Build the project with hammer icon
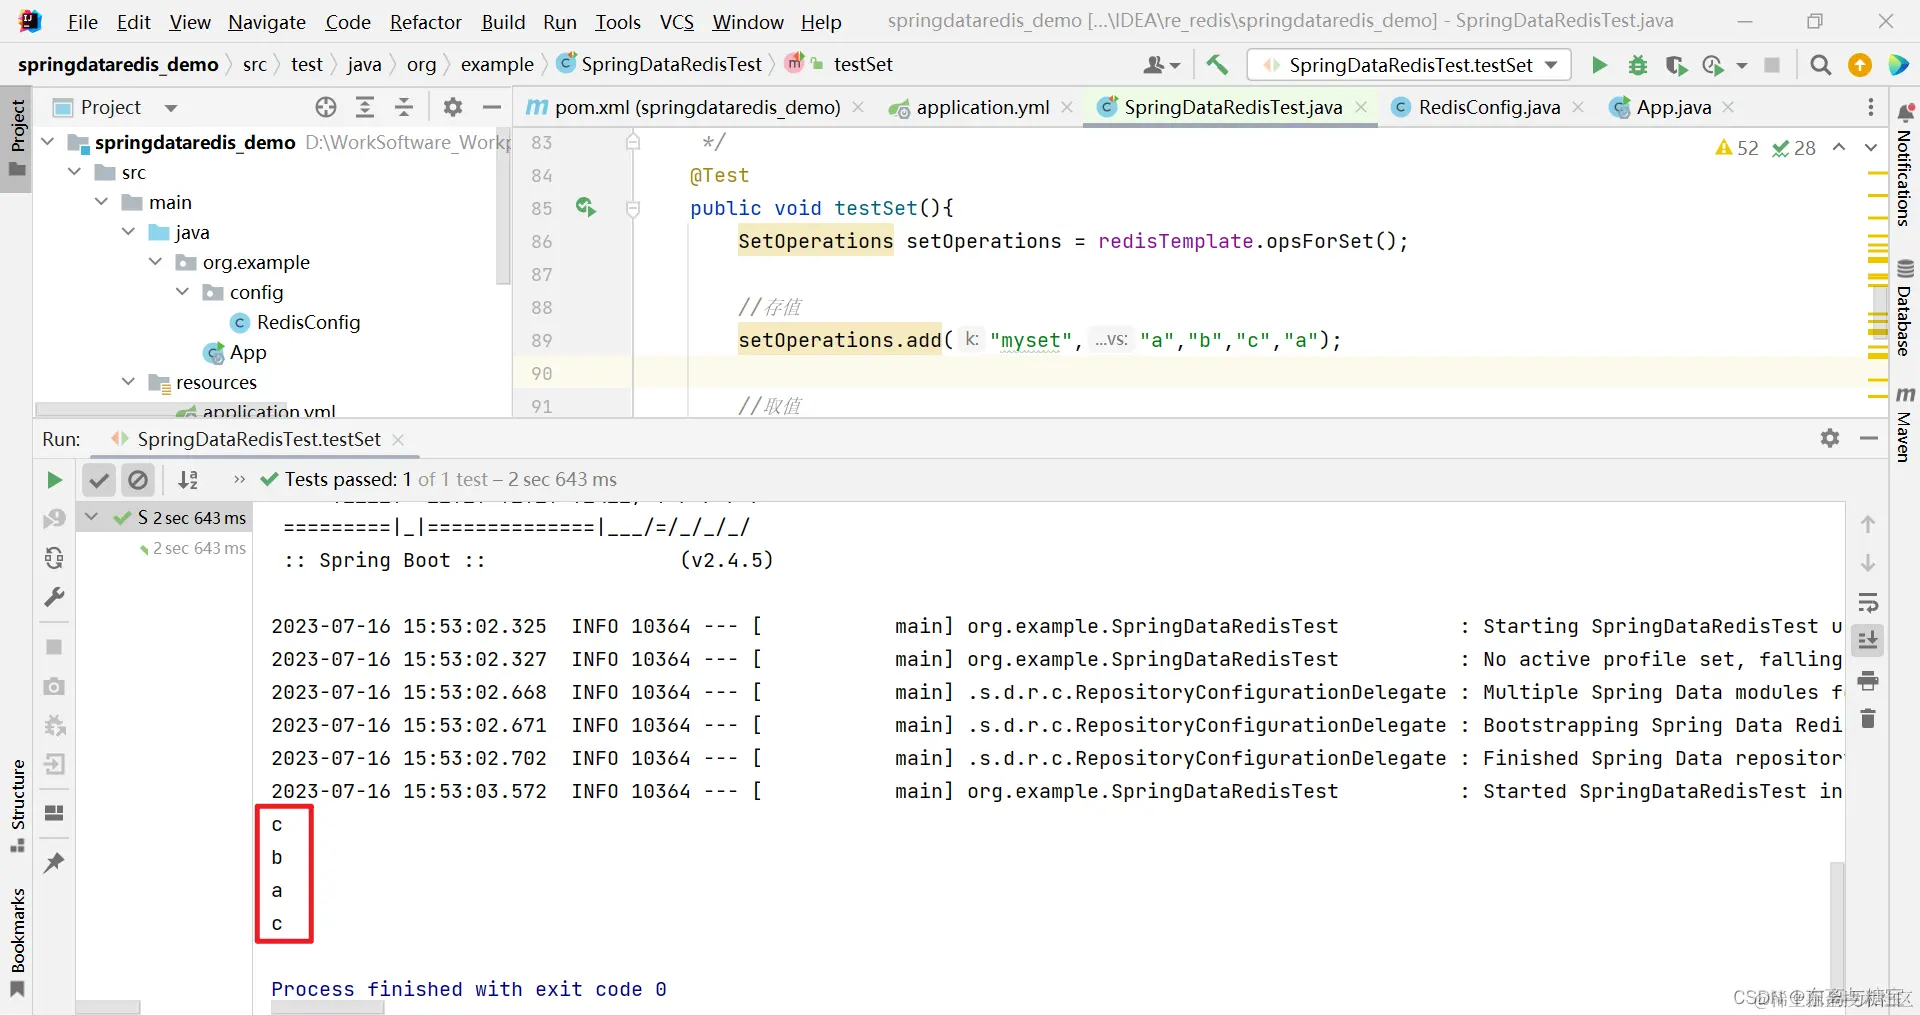 click(x=1217, y=65)
